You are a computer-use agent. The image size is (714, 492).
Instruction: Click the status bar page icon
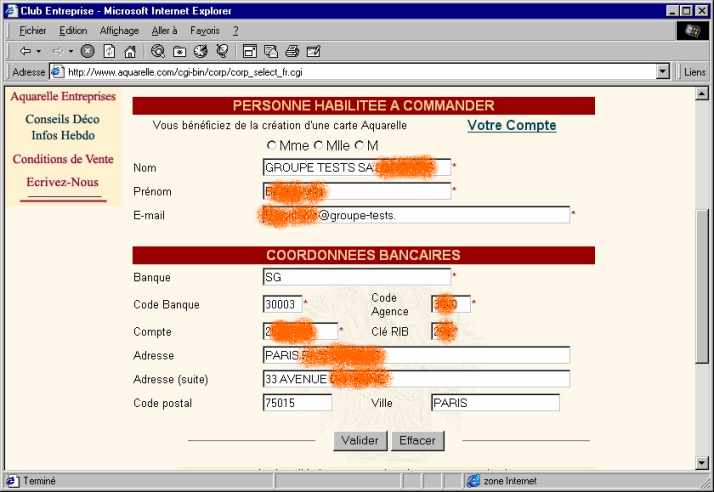pyautogui.click(x=12, y=481)
